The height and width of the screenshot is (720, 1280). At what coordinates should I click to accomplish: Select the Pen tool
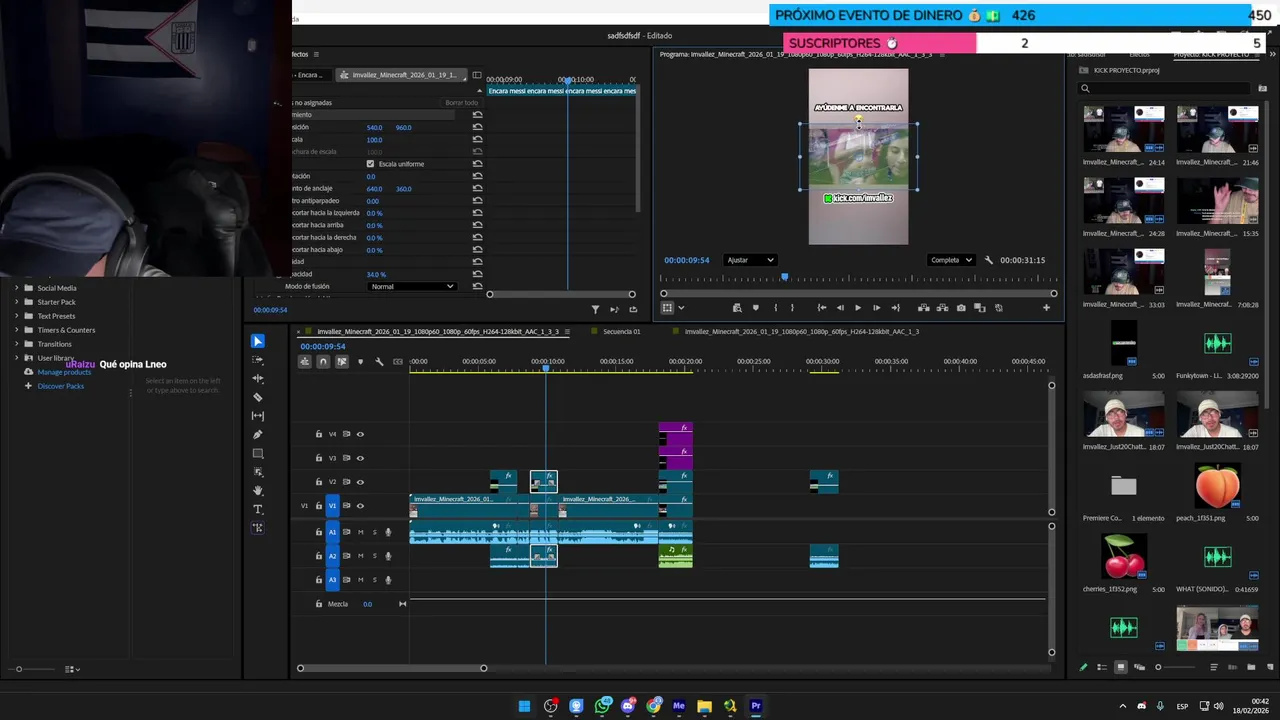click(257, 434)
